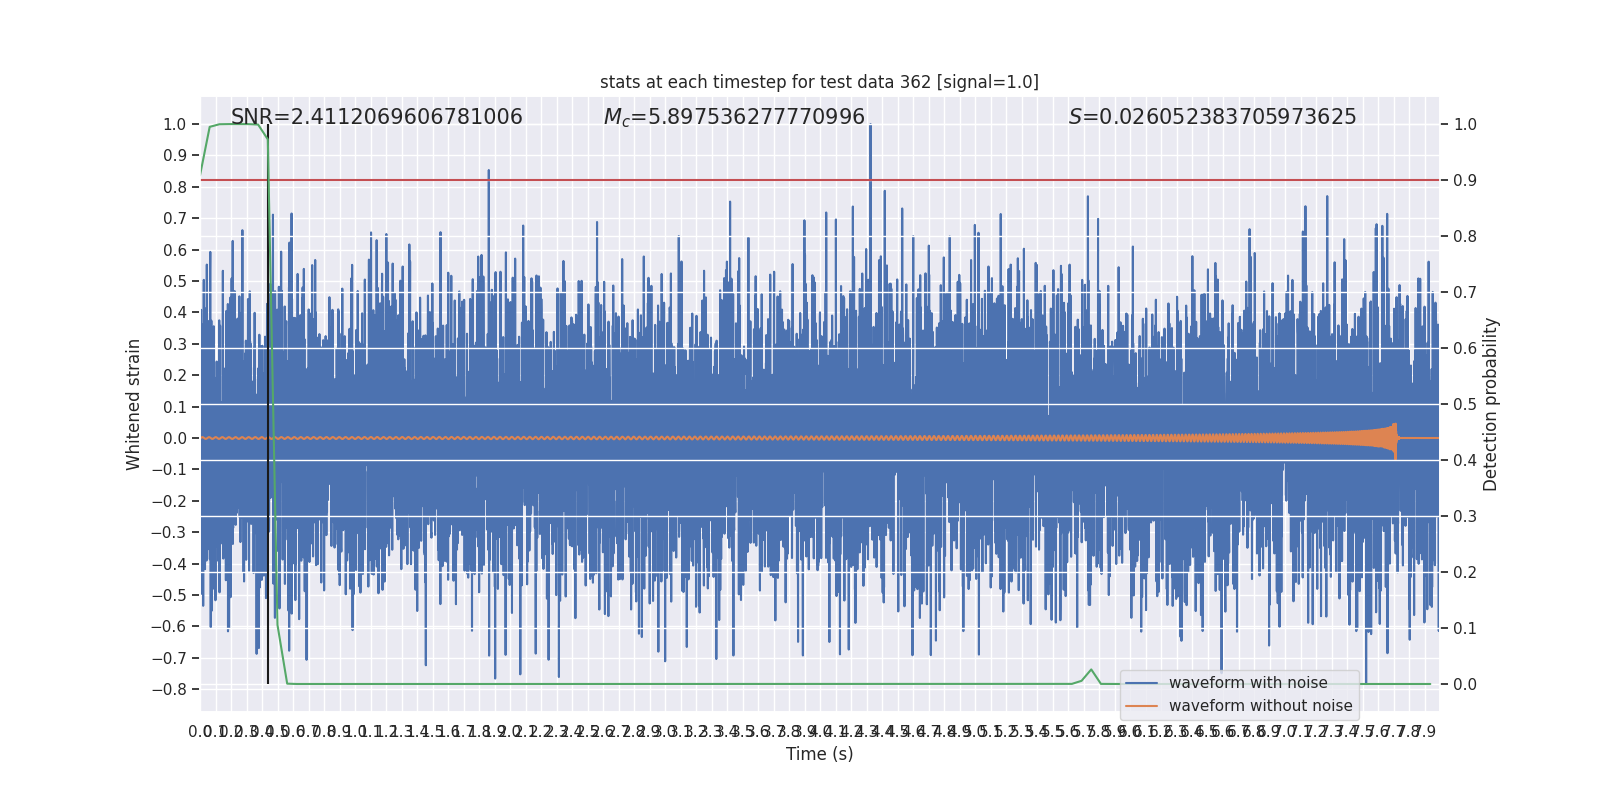
Task: Click the SNR=2.4112069606781006 annotation
Action: (x=377, y=117)
